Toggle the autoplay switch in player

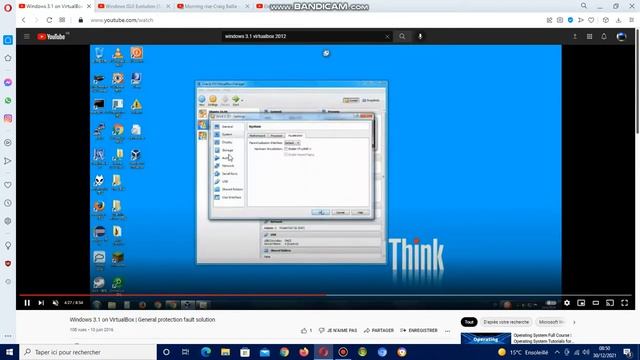point(551,303)
